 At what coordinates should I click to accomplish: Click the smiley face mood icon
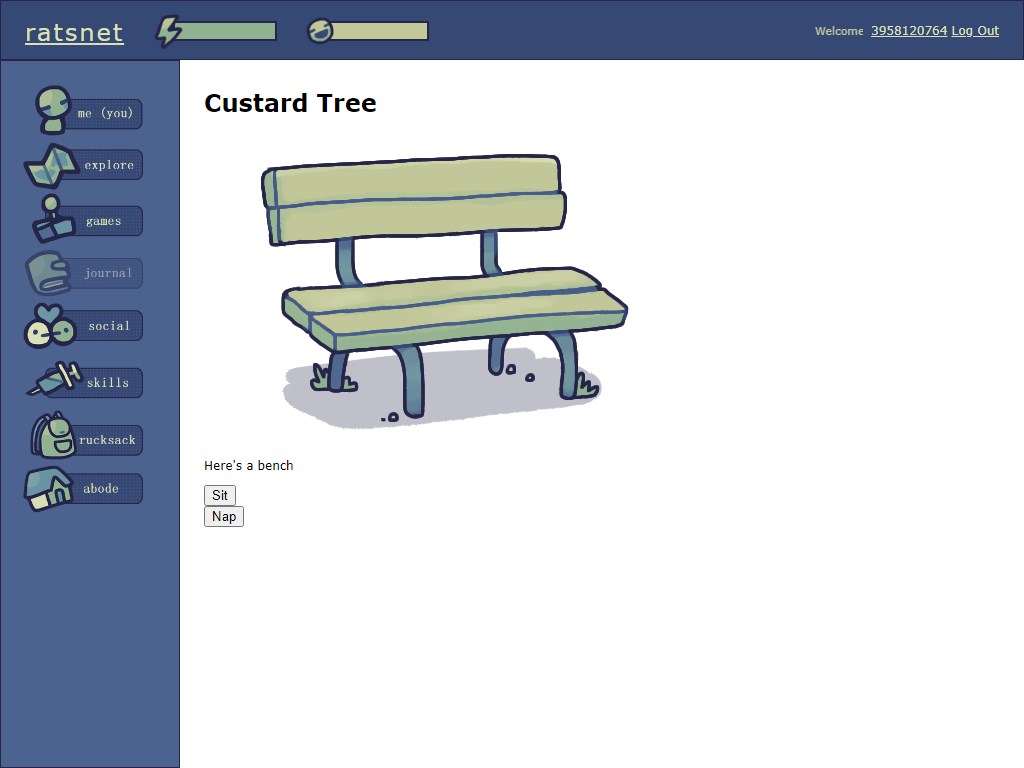pos(320,31)
